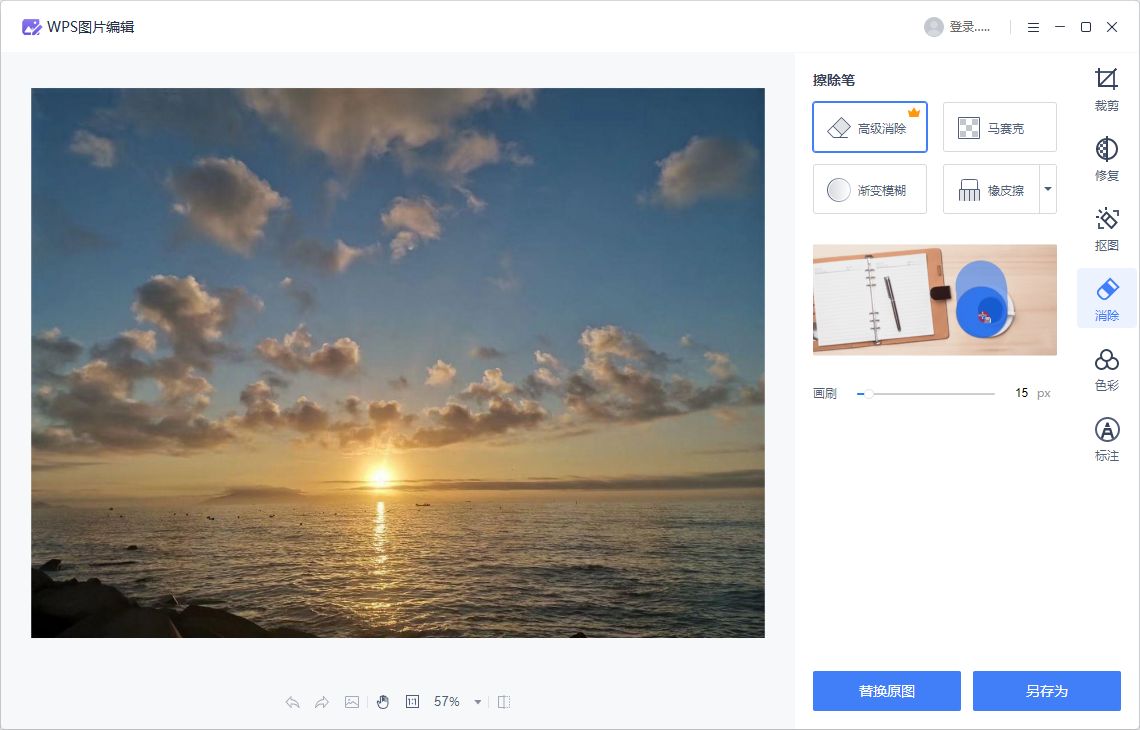Open the 标注 (annotation) tool

pyautogui.click(x=1106, y=439)
